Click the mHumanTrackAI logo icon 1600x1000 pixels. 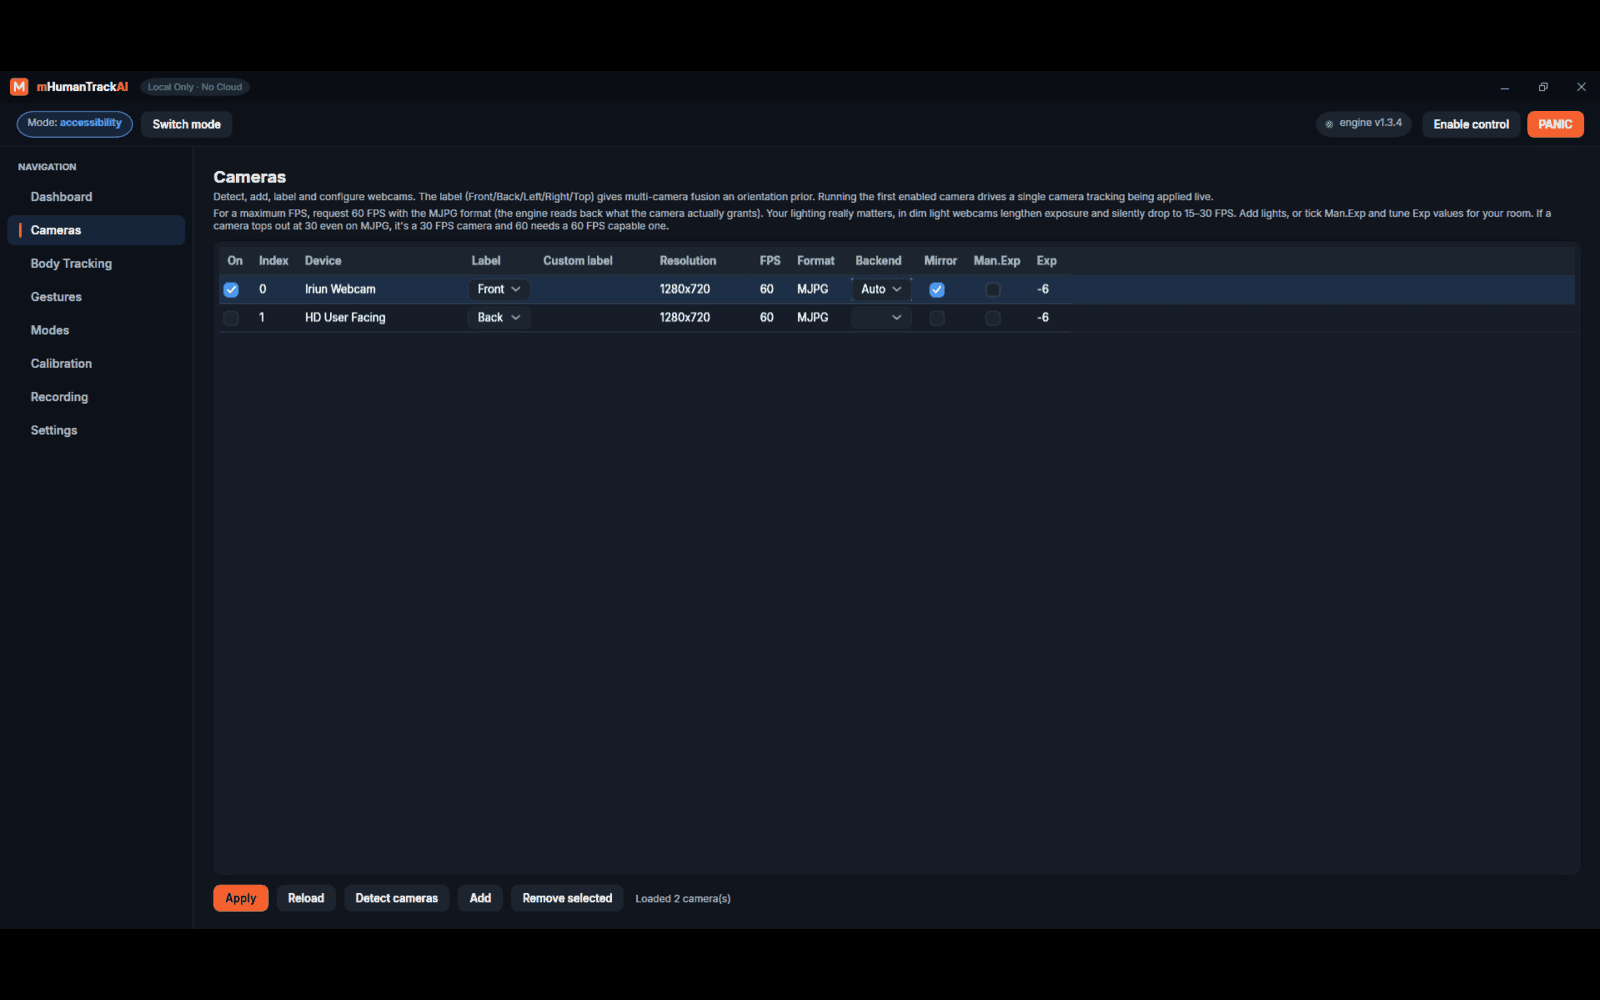[19, 87]
